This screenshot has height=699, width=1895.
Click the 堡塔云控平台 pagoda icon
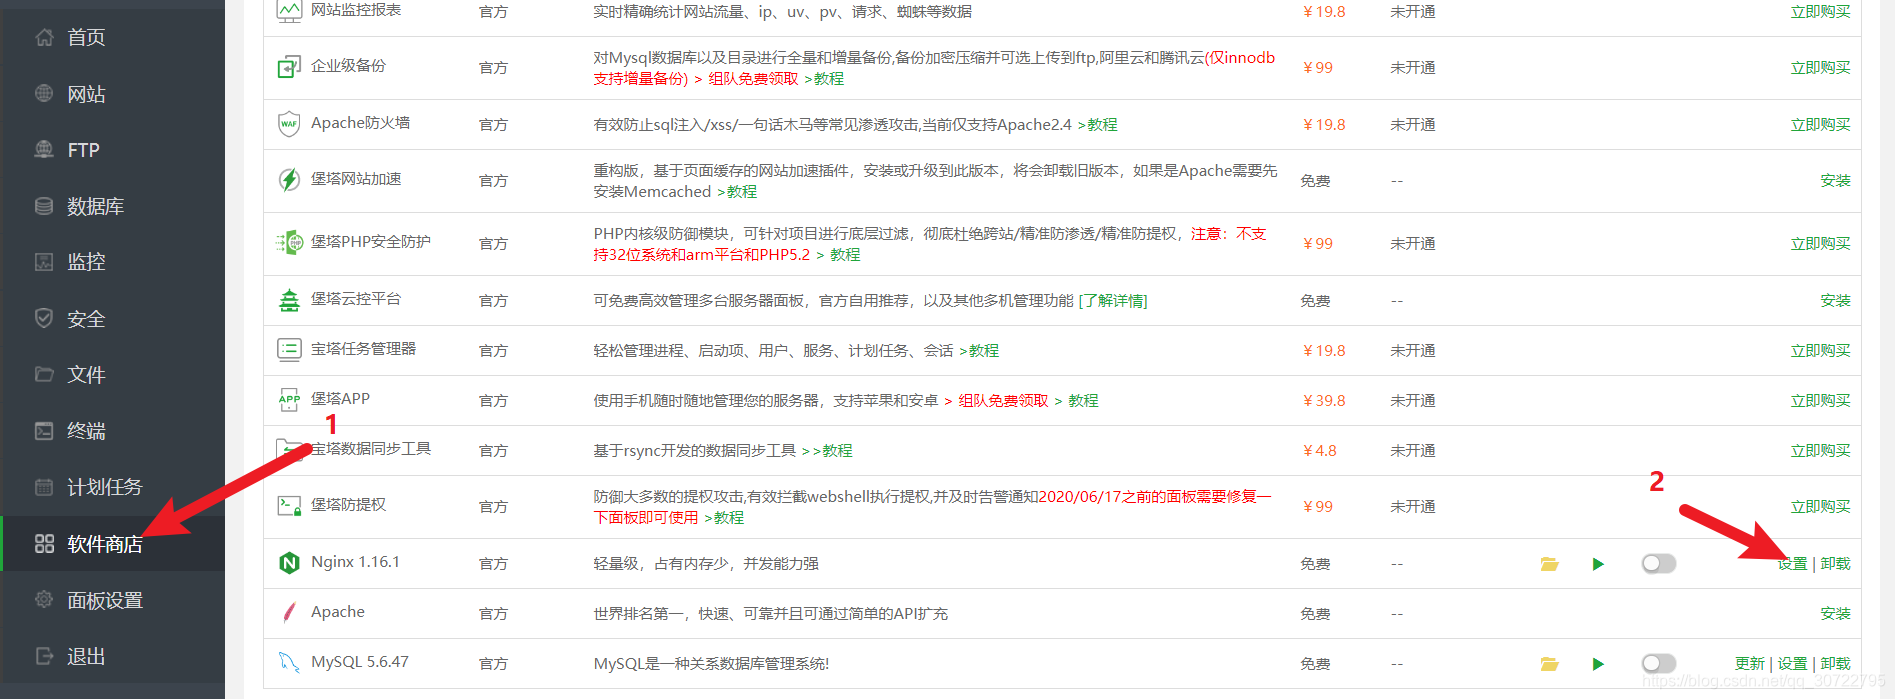pos(289,300)
